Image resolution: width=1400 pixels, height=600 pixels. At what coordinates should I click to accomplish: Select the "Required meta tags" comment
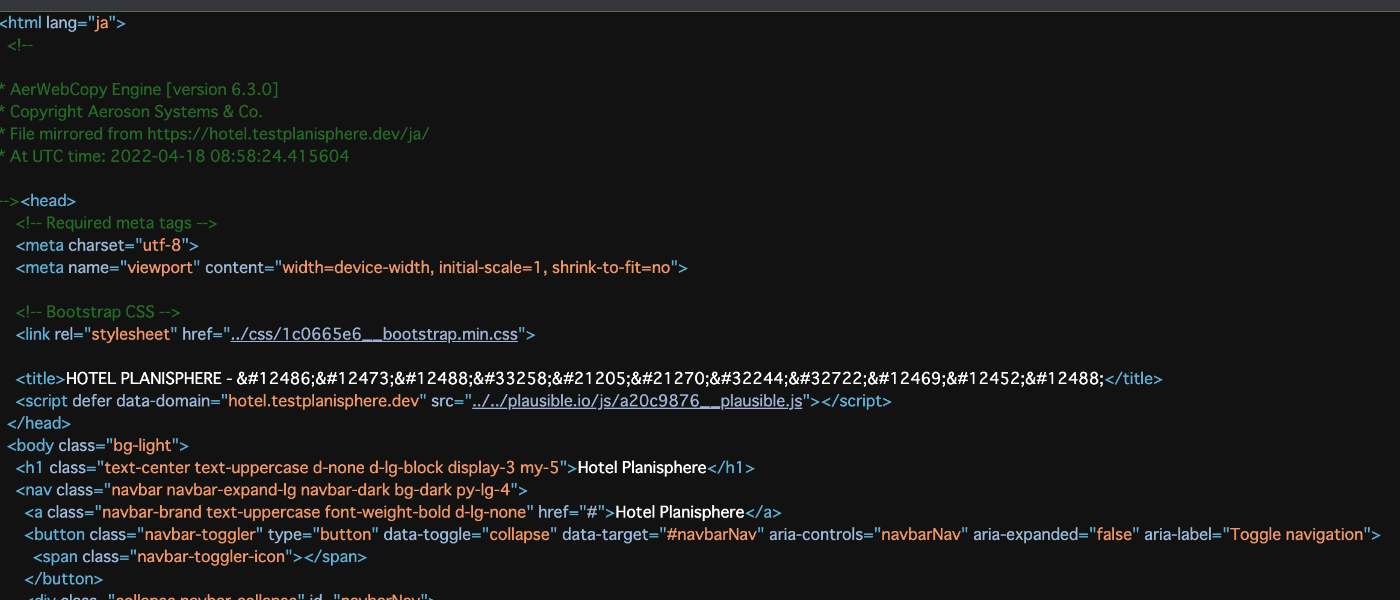pos(116,223)
